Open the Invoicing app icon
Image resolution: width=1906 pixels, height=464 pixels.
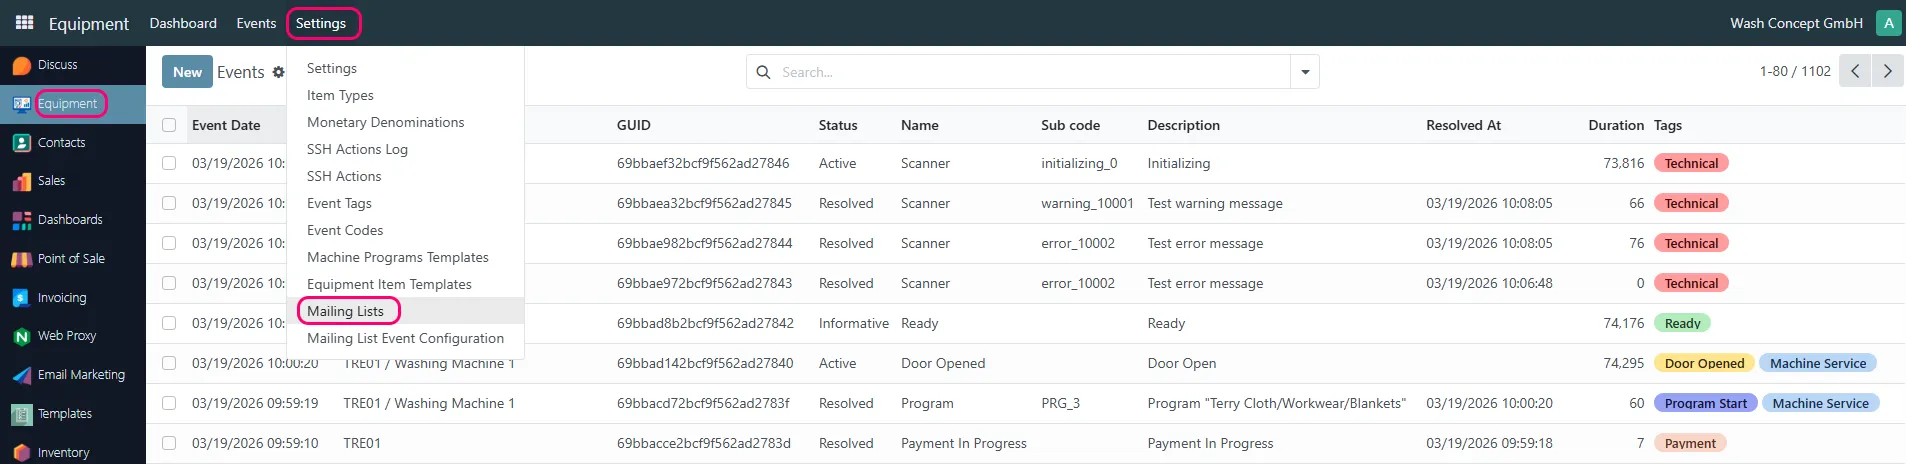(21, 298)
